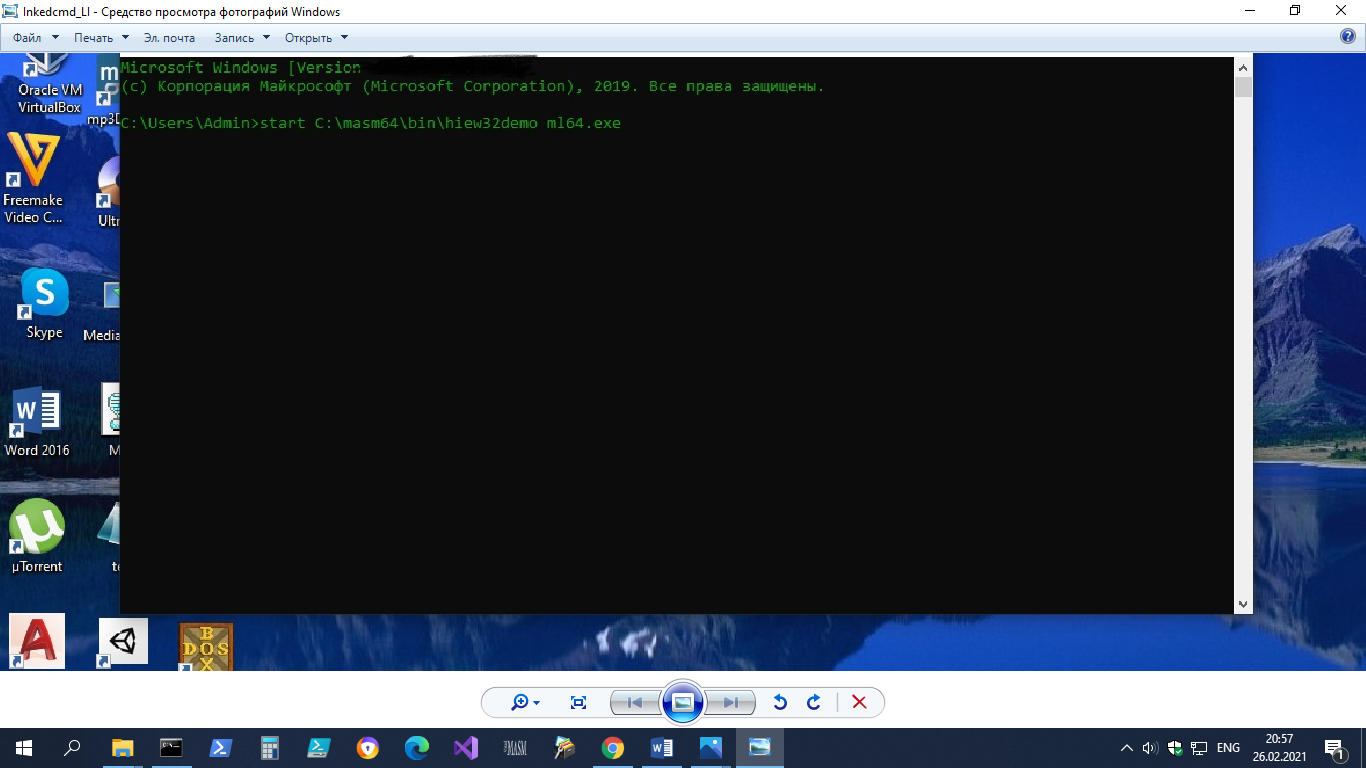Toggle actual size view in the toolbar
This screenshot has height=768, width=1366.
(x=578, y=703)
